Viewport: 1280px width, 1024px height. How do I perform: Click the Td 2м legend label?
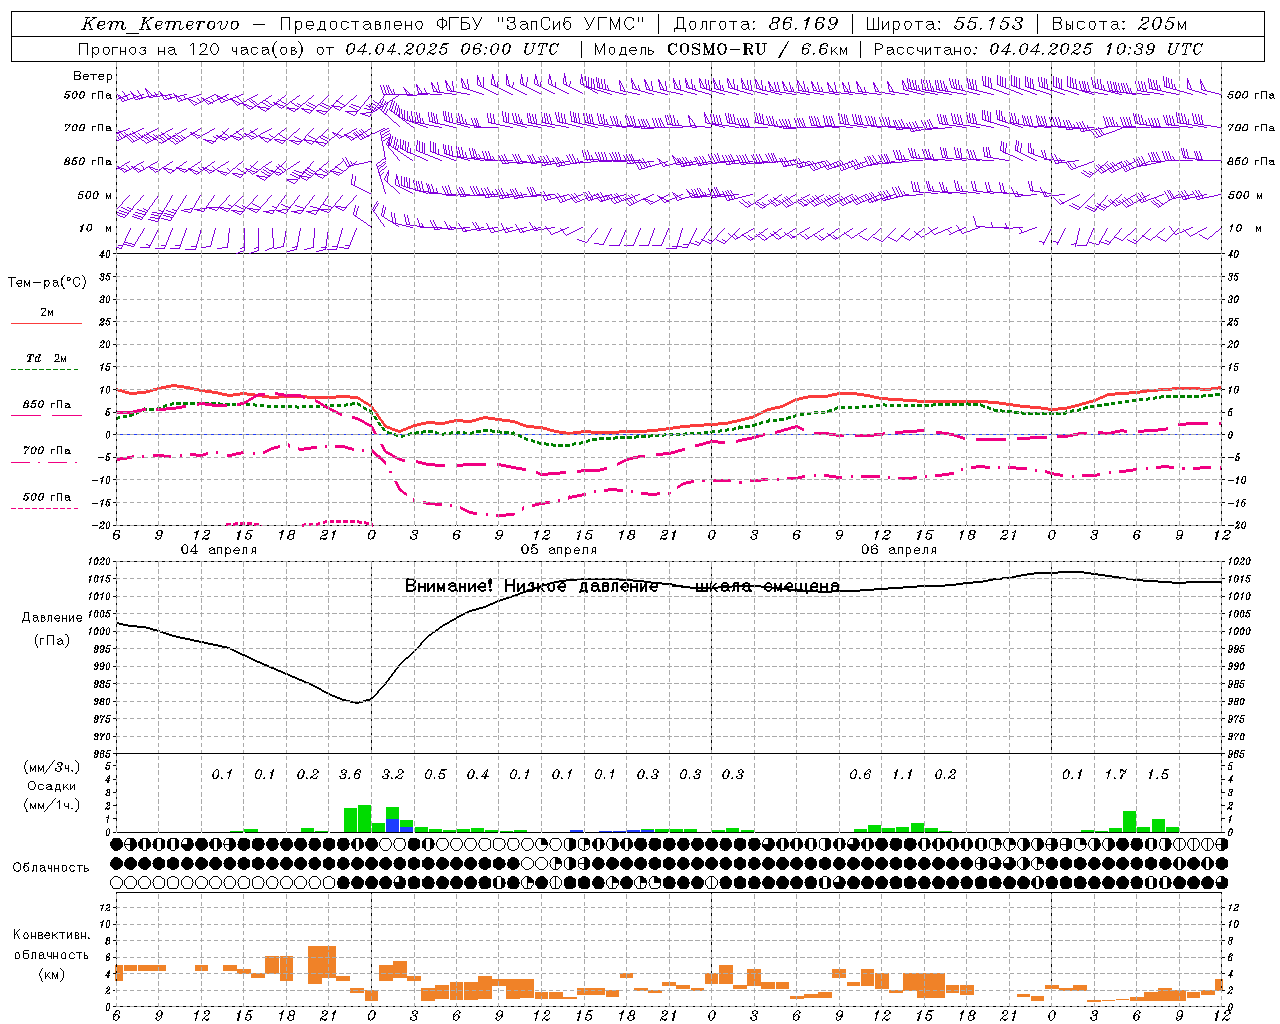(47, 358)
